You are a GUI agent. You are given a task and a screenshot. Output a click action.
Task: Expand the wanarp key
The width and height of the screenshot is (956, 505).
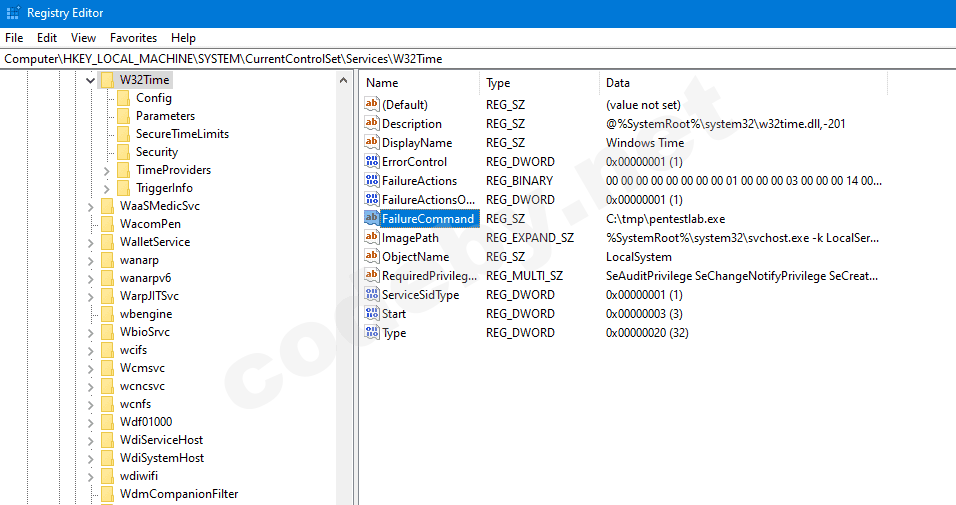(x=90, y=260)
